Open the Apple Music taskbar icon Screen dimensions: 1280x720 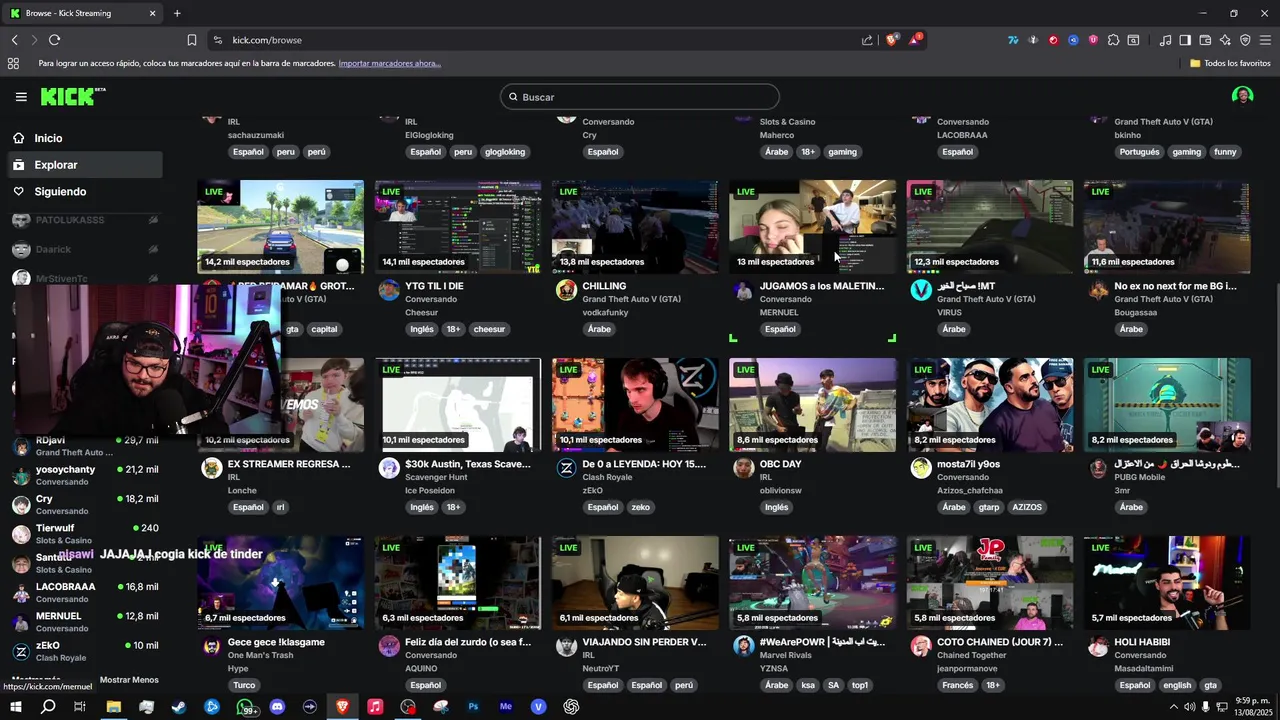click(x=375, y=707)
